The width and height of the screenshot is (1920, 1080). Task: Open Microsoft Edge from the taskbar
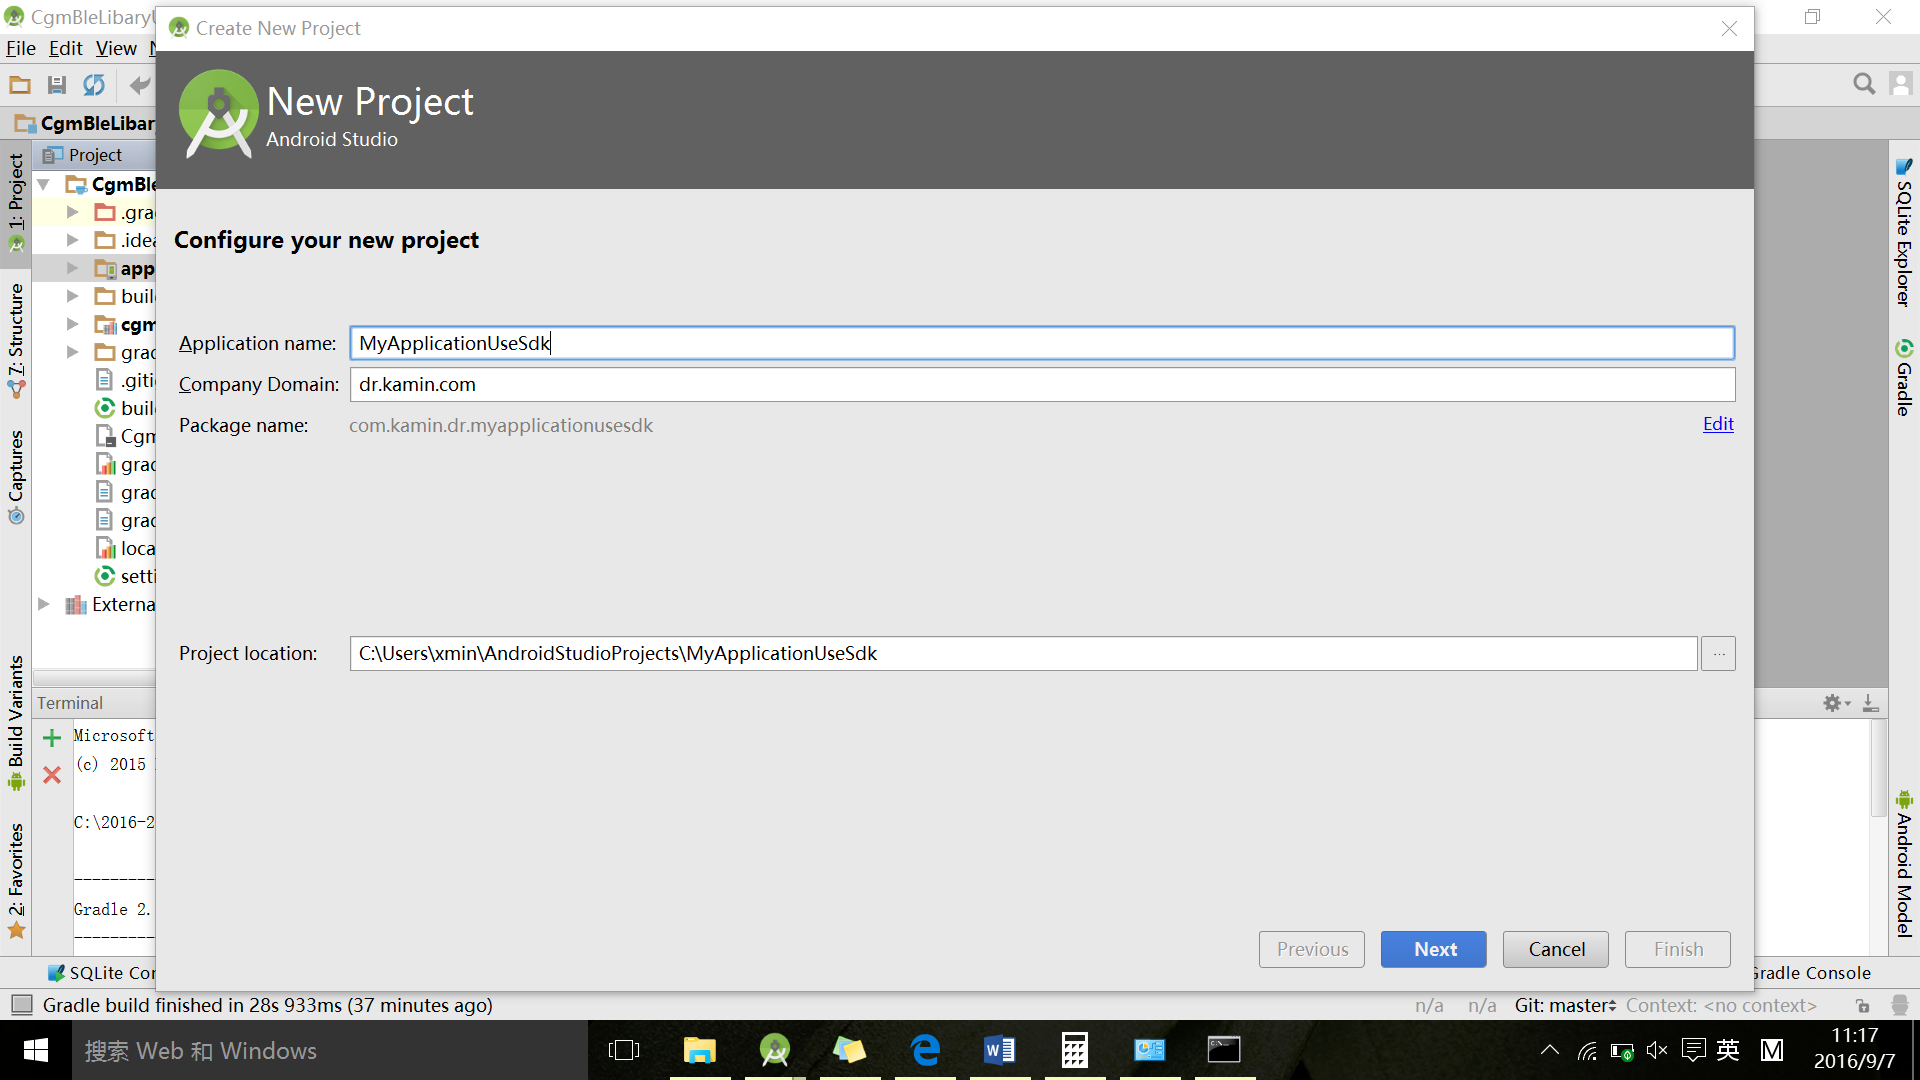tap(925, 1050)
